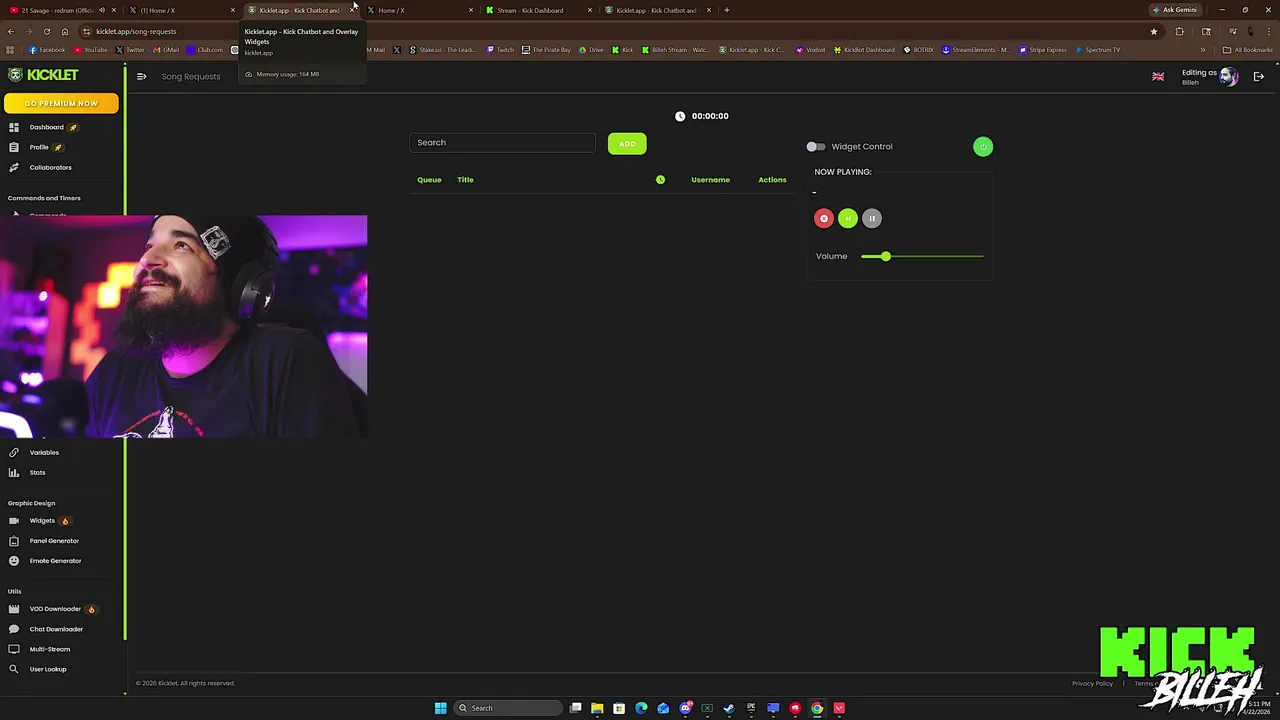Click the Stats bar chart icon
This screenshot has height=720, width=1280.
click(14, 472)
